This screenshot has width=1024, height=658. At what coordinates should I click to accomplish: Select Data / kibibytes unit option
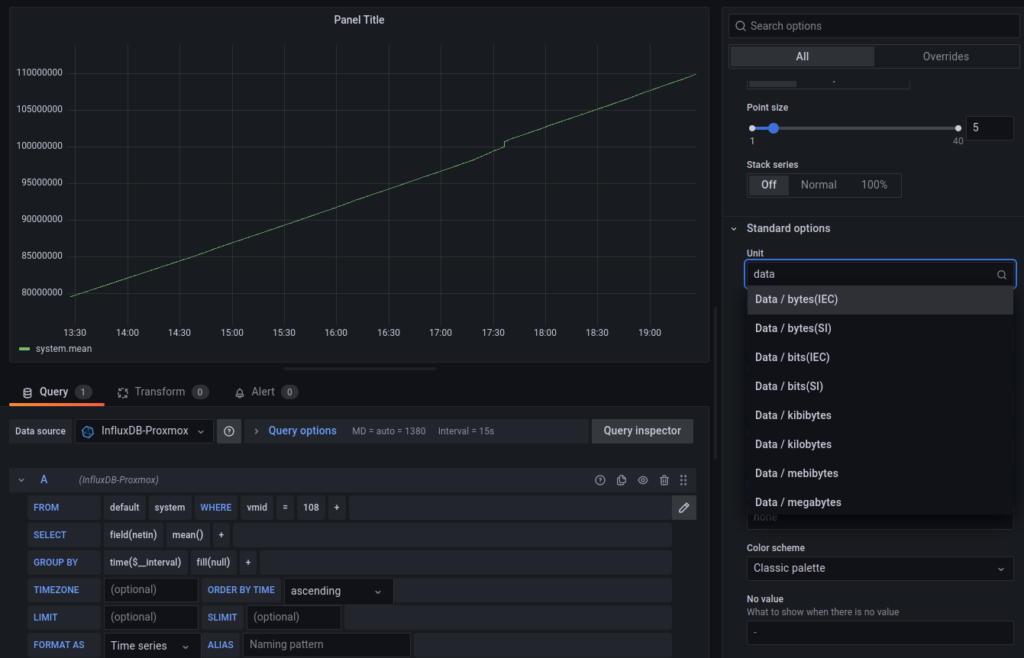(x=793, y=415)
